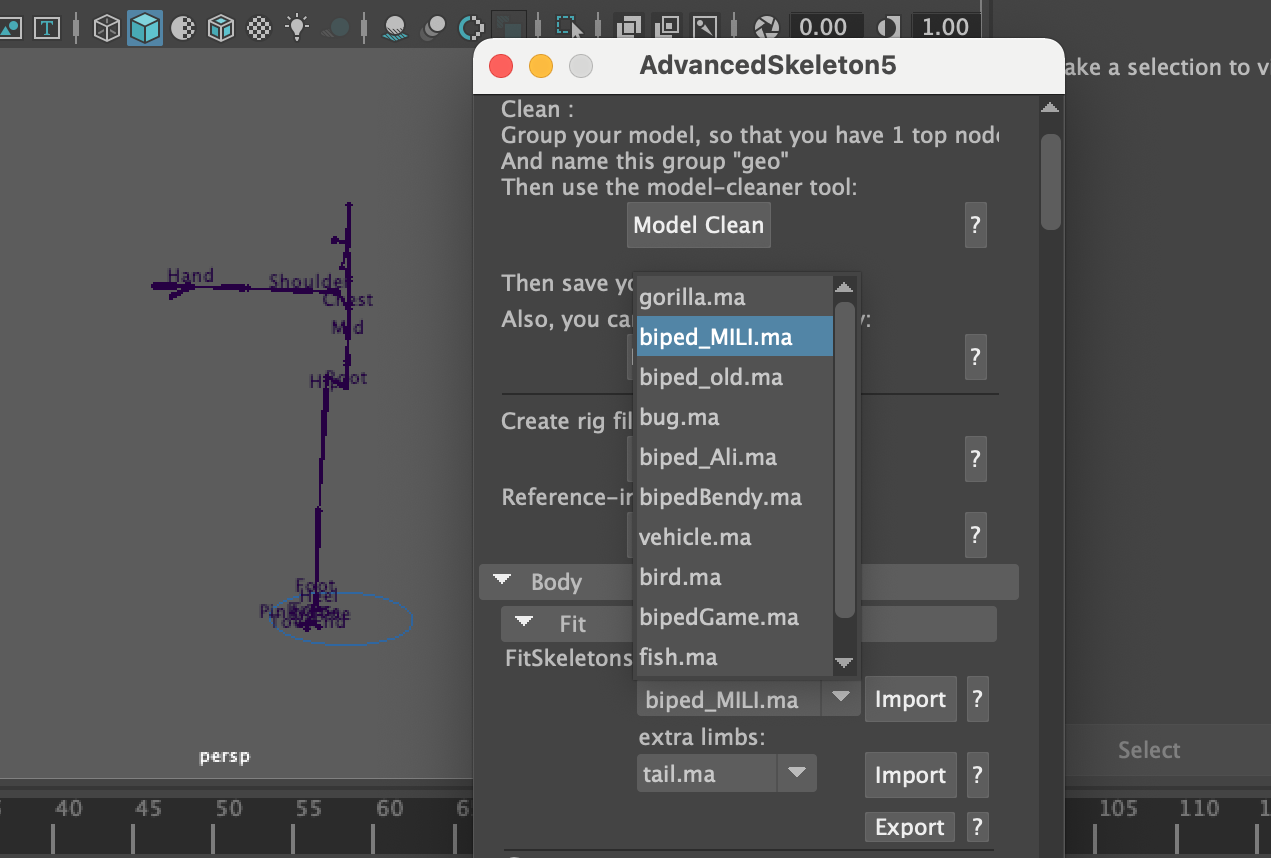The height and width of the screenshot is (858, 1271).
Task: Import the selected FitSkeleton biped_MILI.ma
Action: 910,699
